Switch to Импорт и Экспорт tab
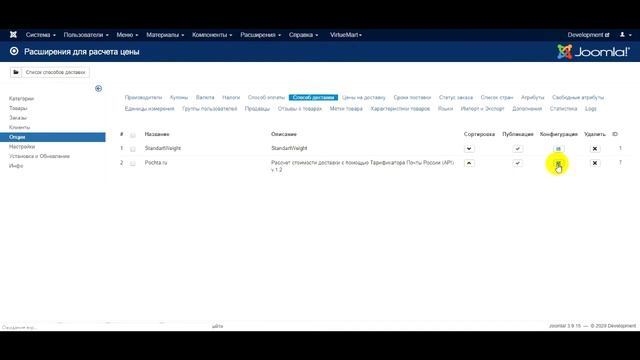Viewport: 640px width, 360px height. [482, 109]
